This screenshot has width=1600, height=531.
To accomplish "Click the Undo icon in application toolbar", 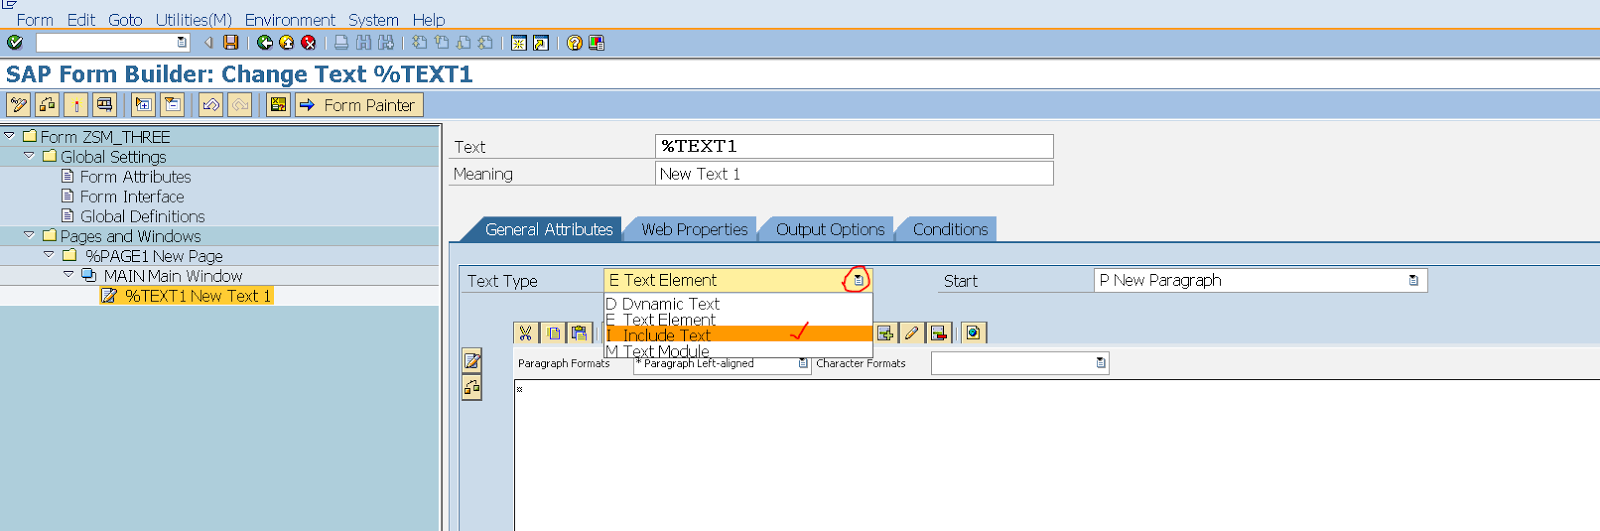I will [211, 104].
